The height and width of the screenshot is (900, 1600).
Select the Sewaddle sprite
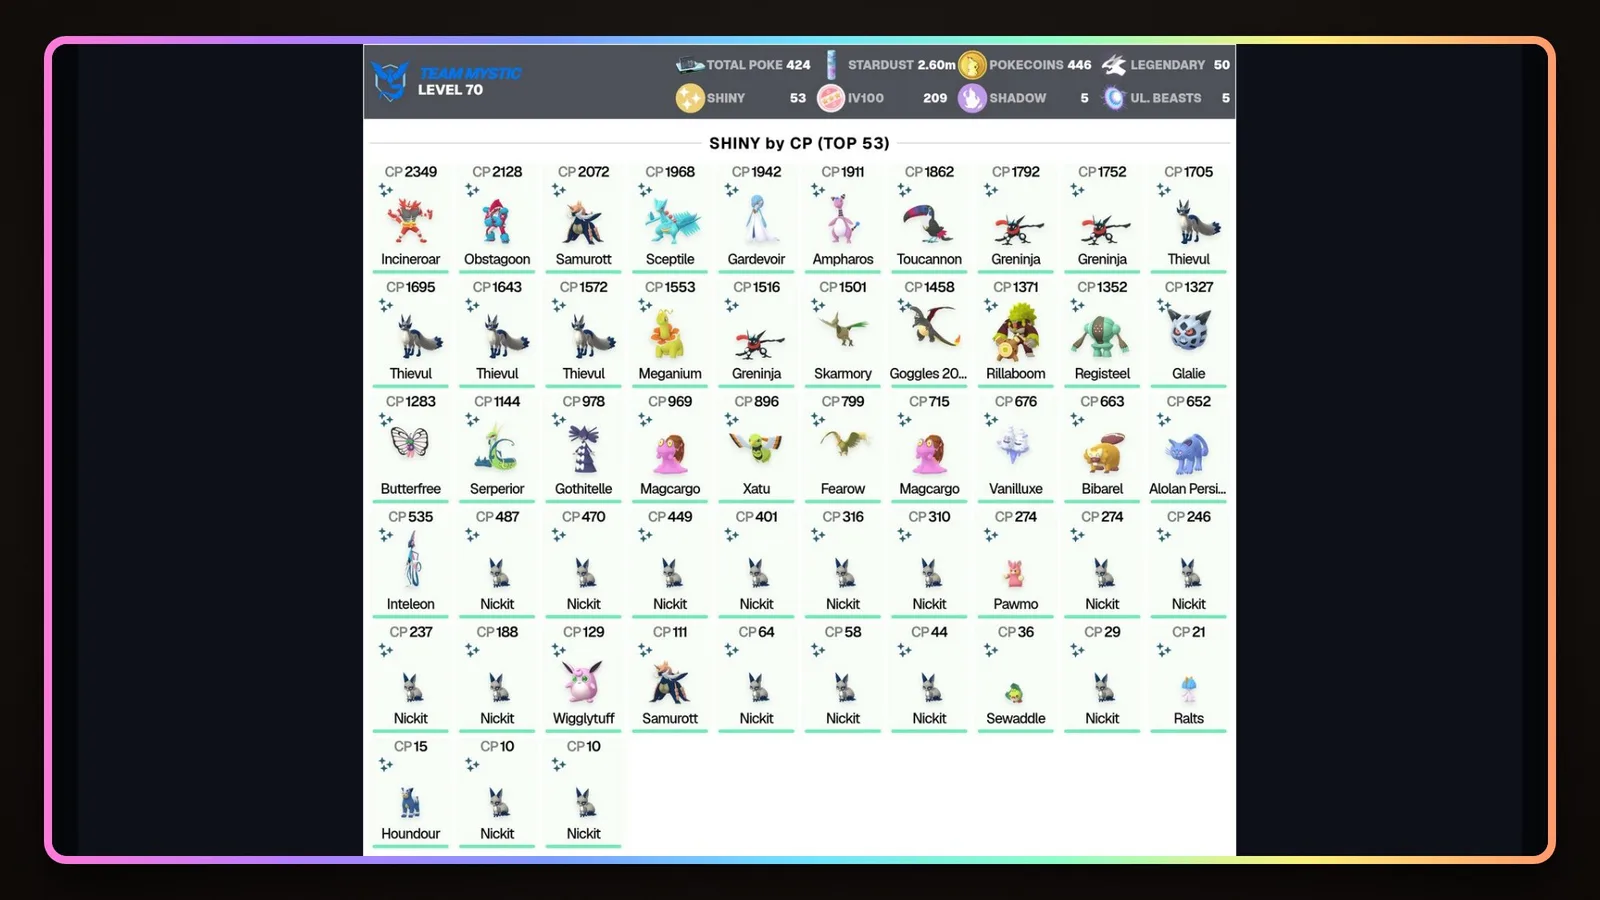(1016, 691)
